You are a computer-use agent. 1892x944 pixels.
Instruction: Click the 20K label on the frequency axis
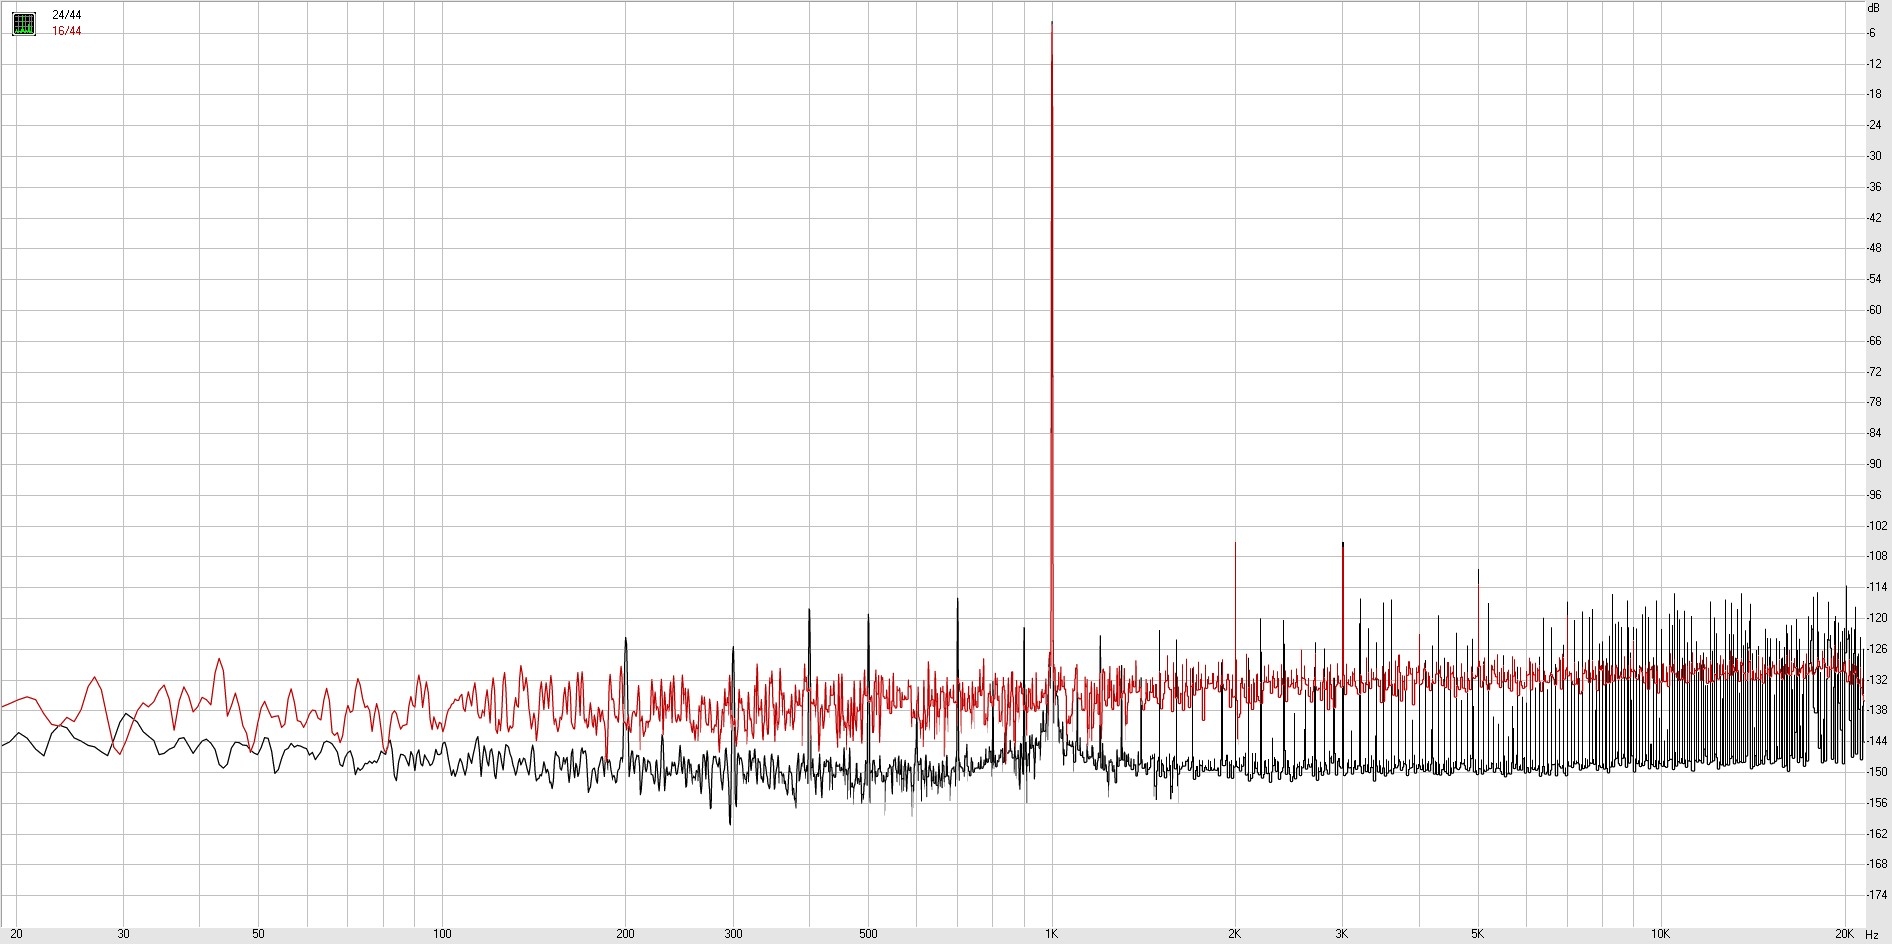point(1844,934)
